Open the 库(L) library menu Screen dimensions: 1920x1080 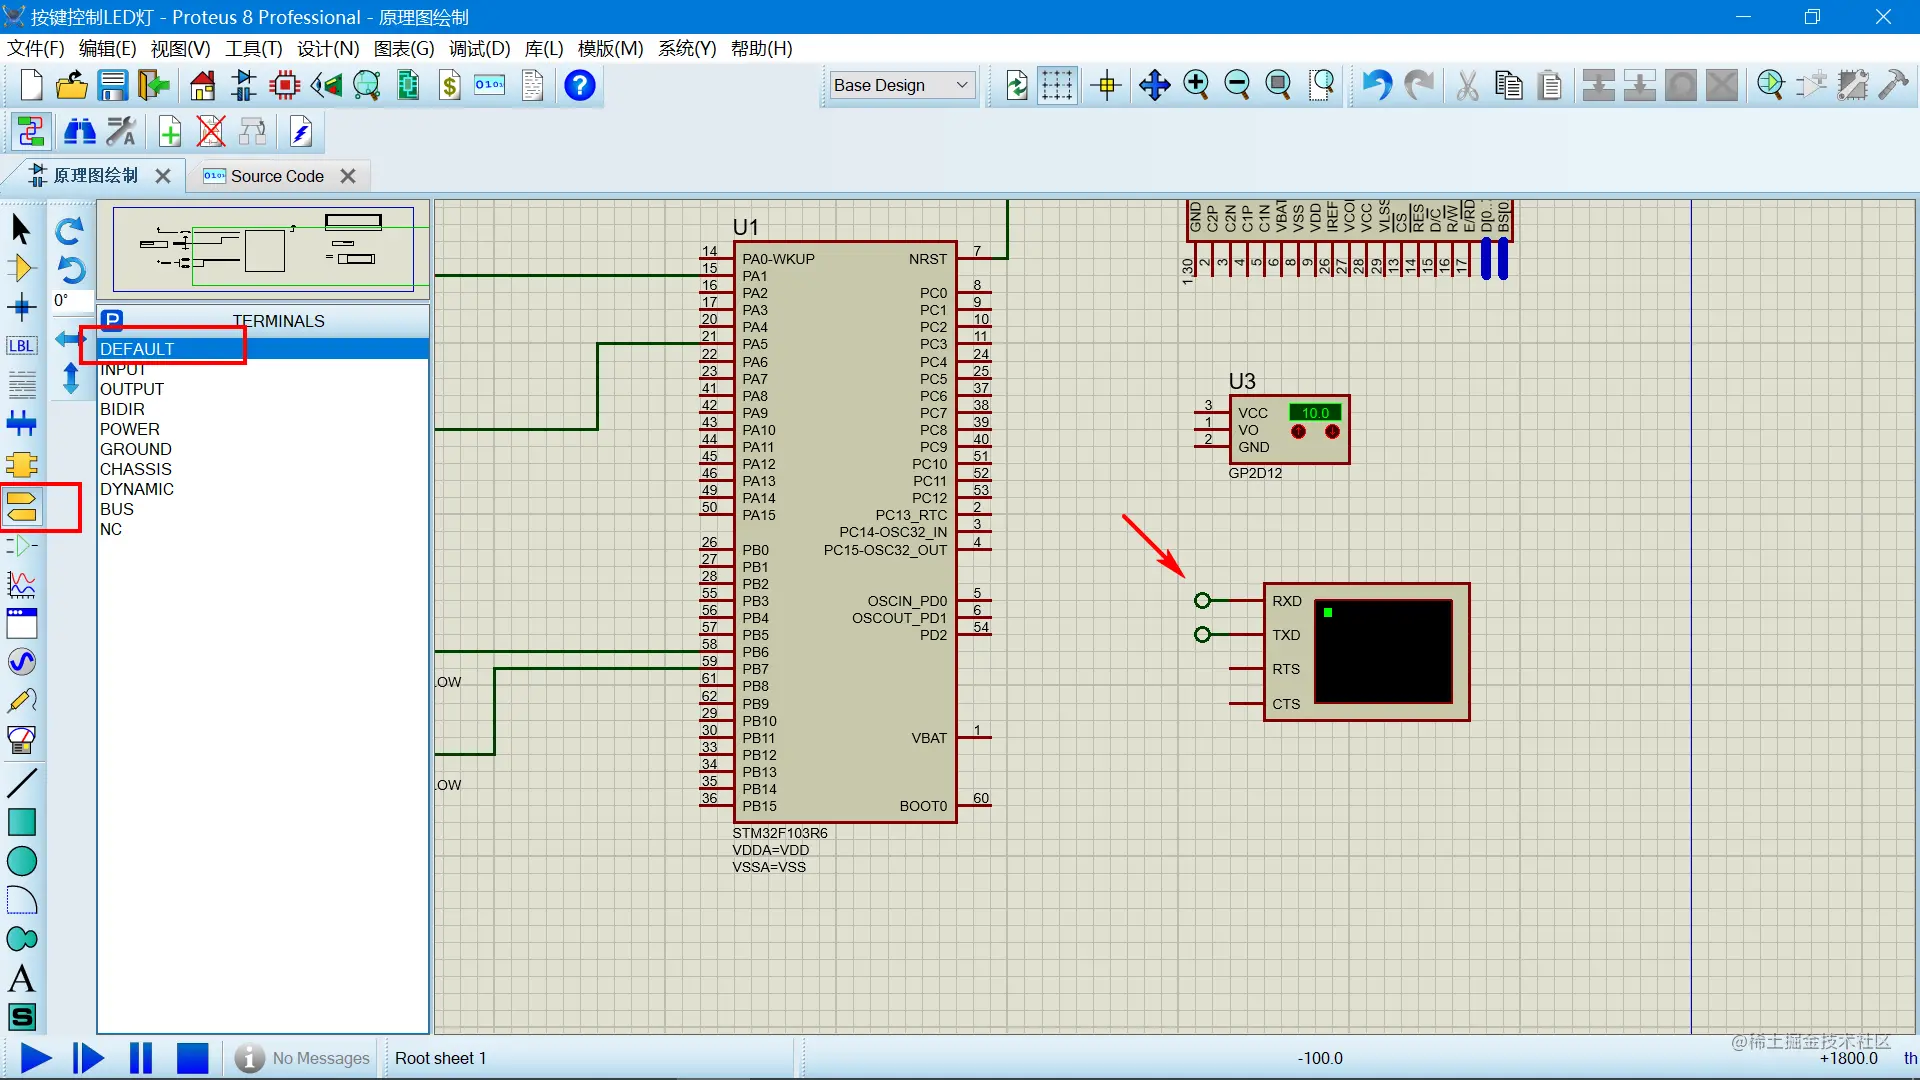click(544, 48)
